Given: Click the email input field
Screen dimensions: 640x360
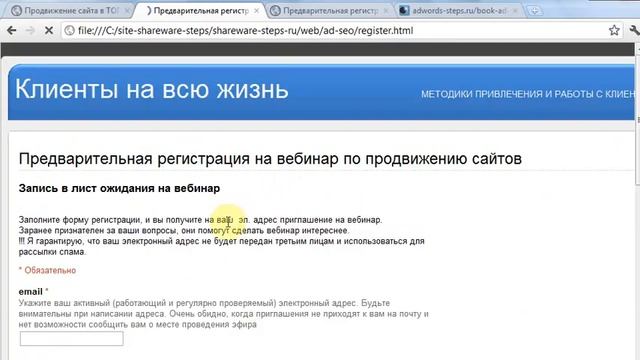Looking at the screenshot, I should [x=71, y=338].
